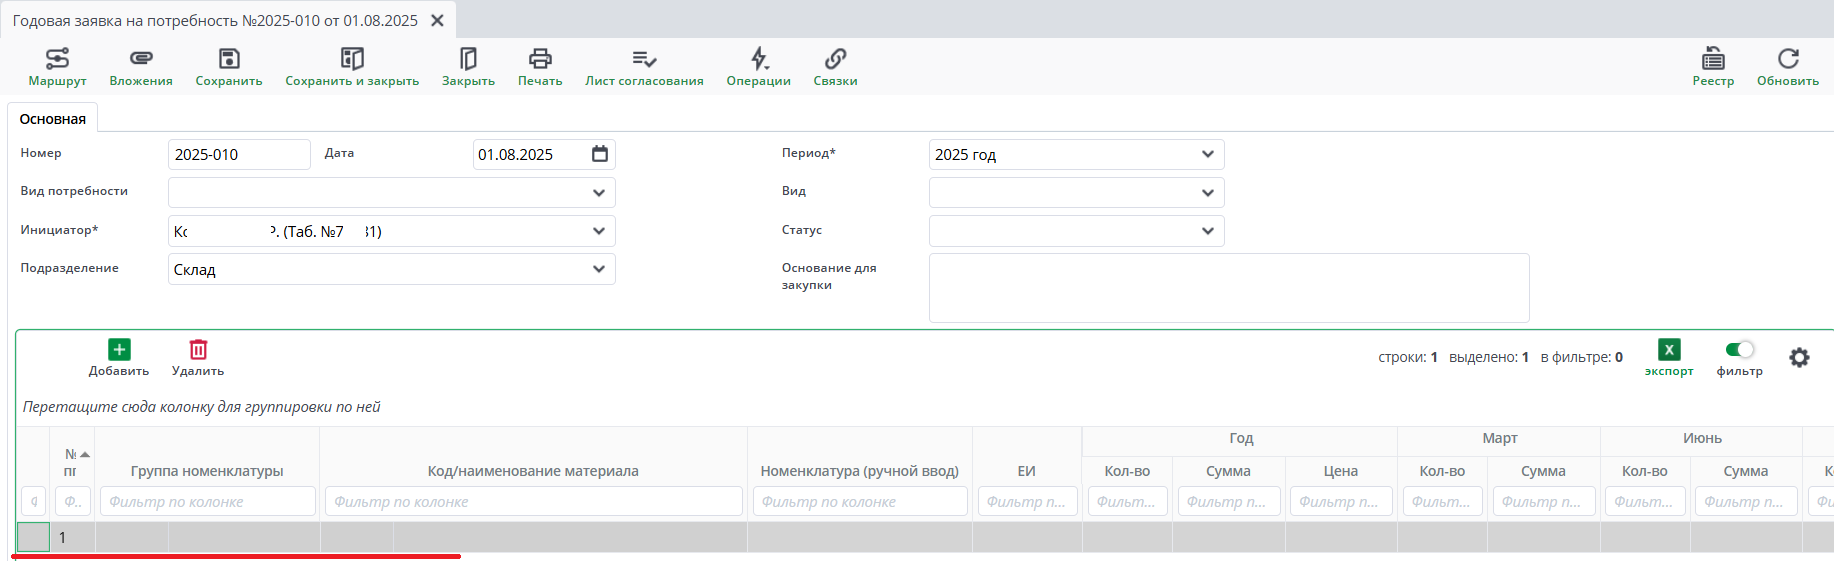
Task: Open Лист согласования approval sheet
Action: (644, 59)
